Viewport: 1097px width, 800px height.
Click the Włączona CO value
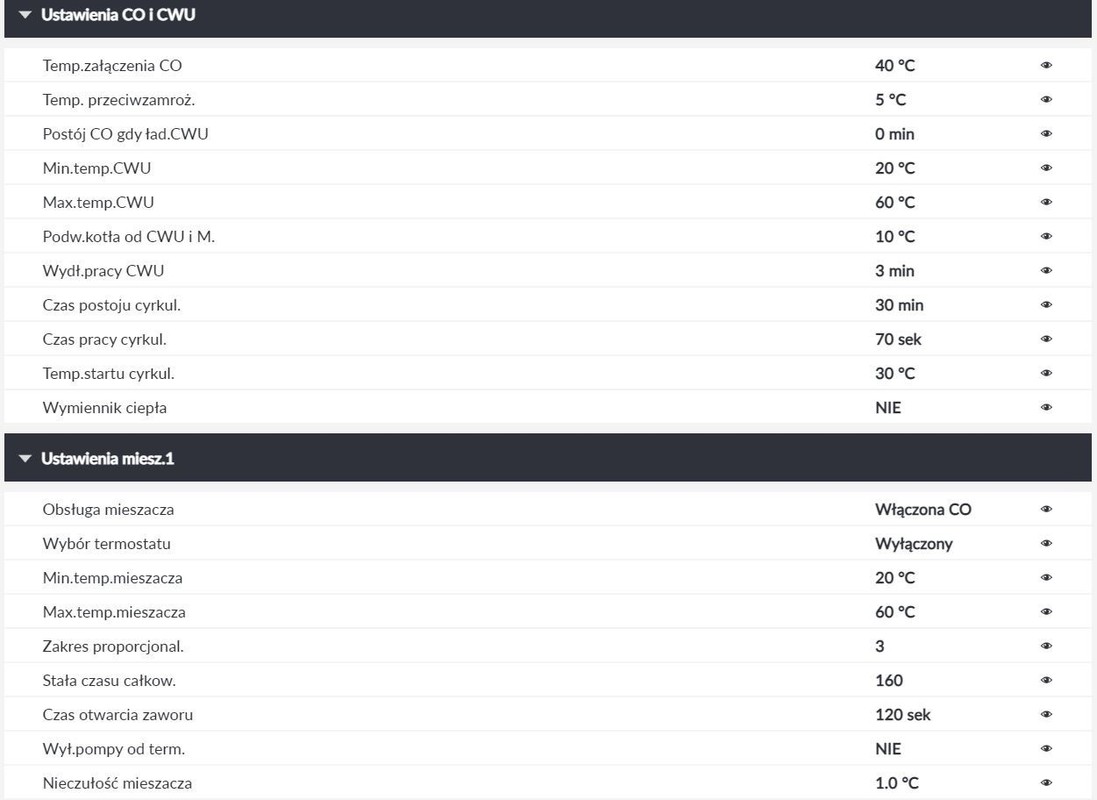point(923,510)
